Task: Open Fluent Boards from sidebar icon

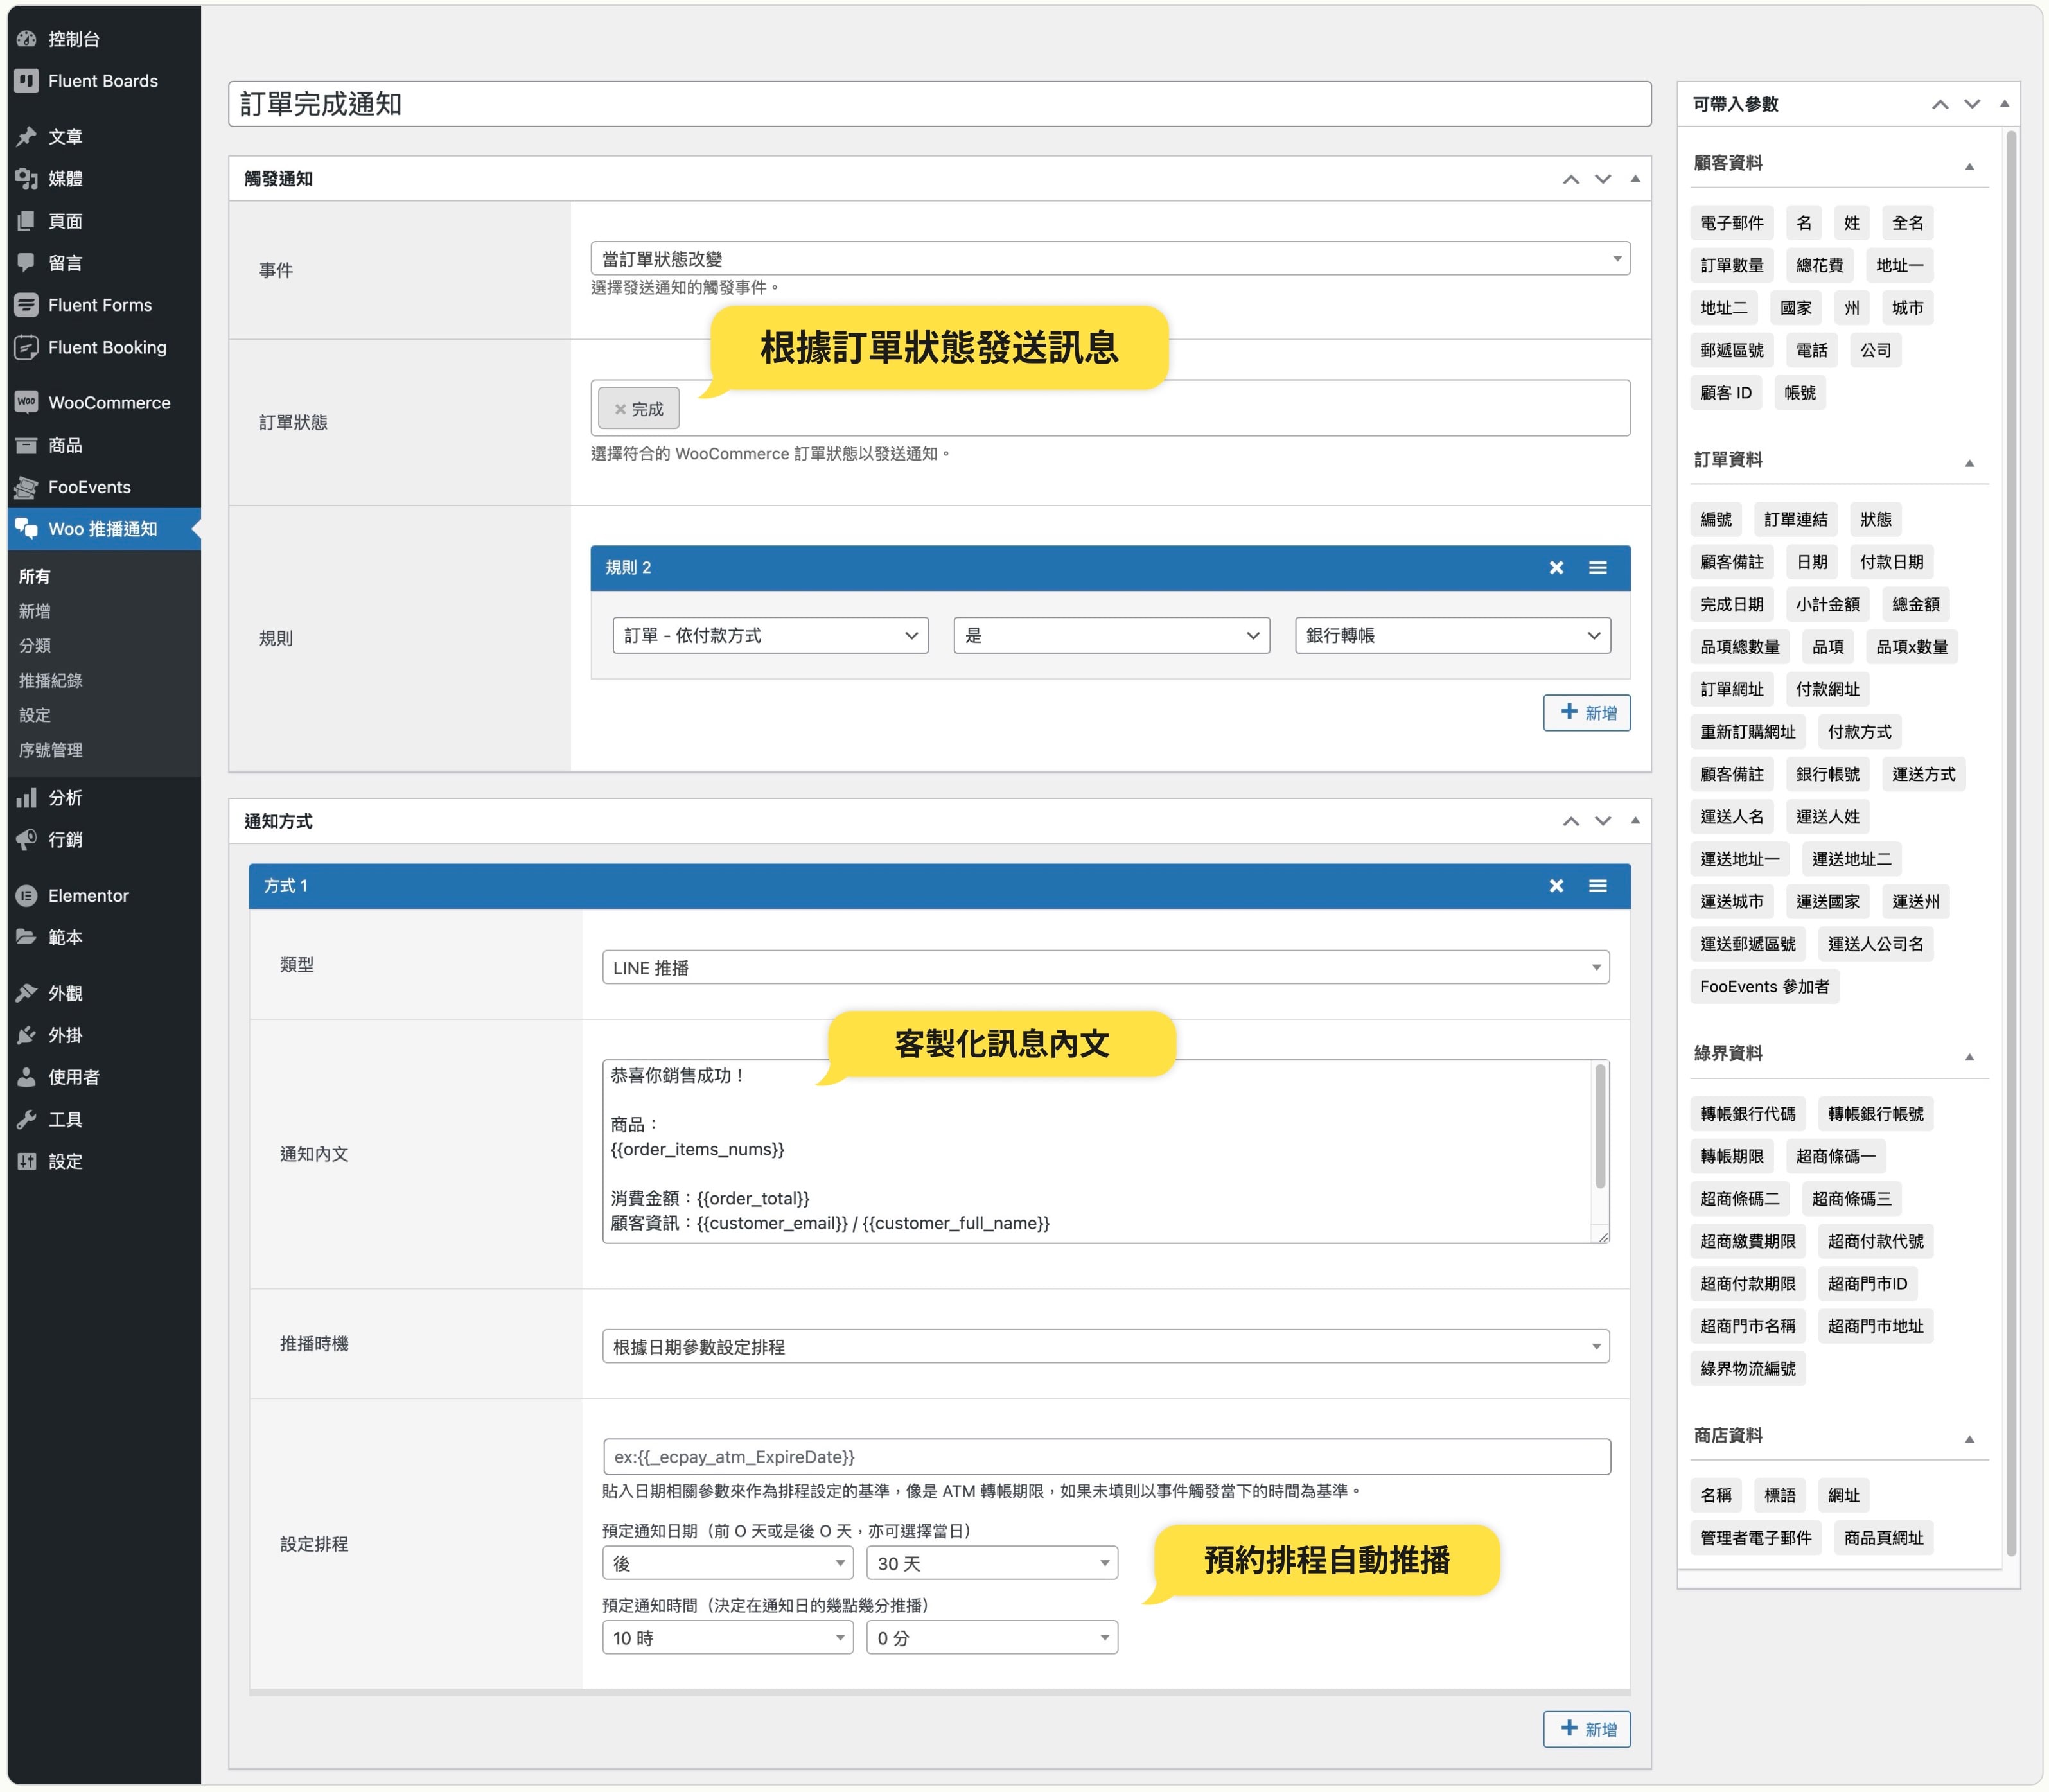Action: 27,81
